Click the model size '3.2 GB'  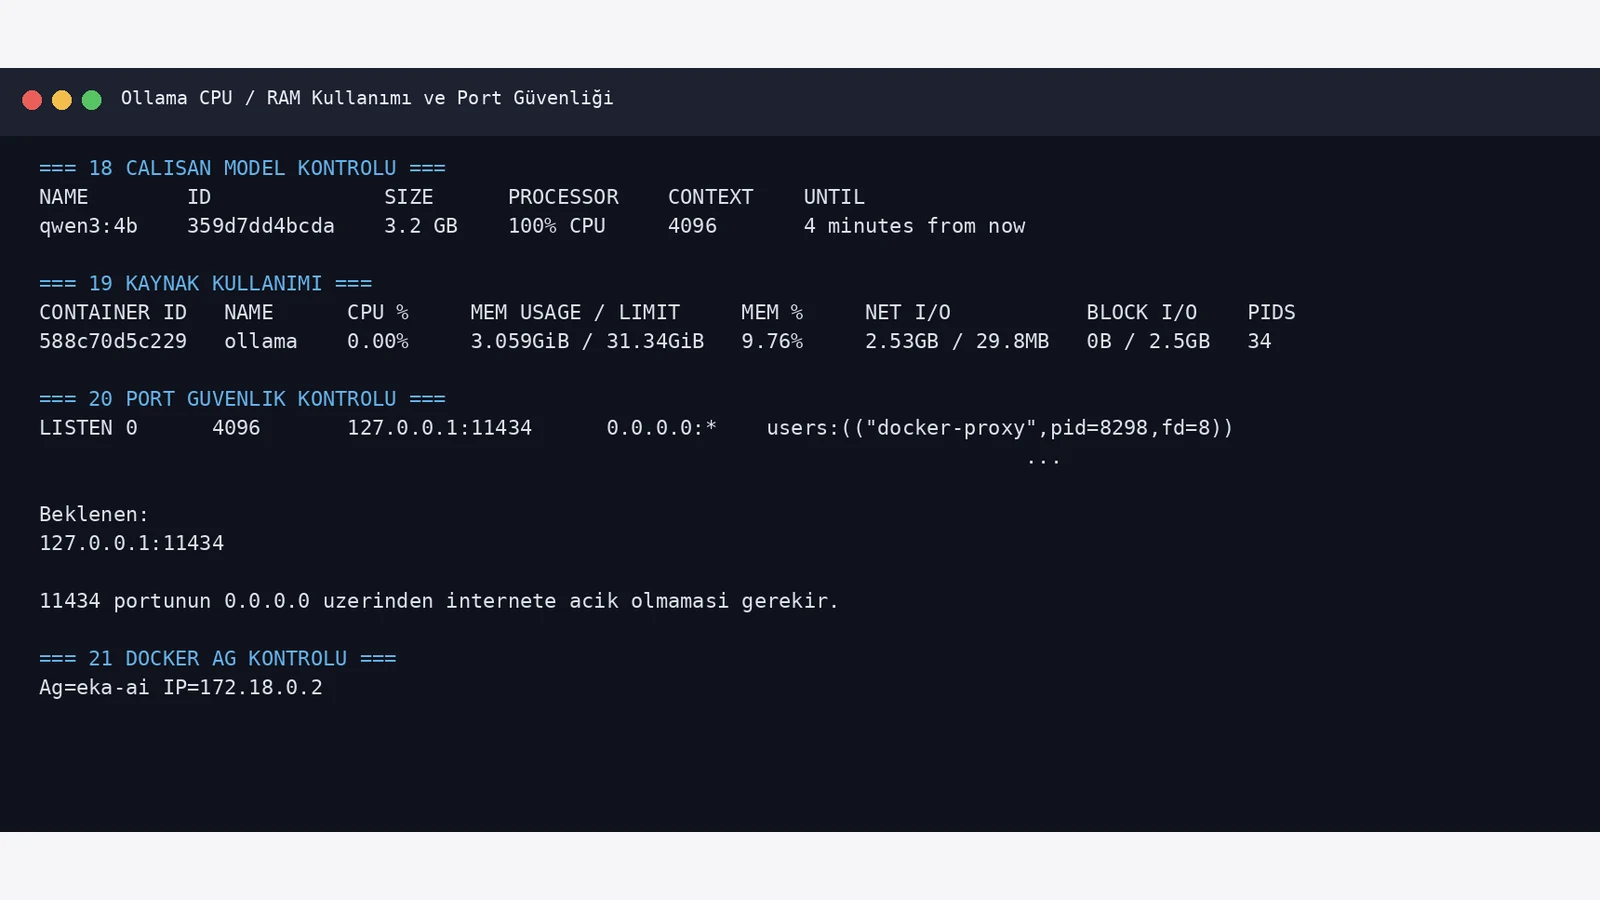pyautogui.click(x=421, y=226)
